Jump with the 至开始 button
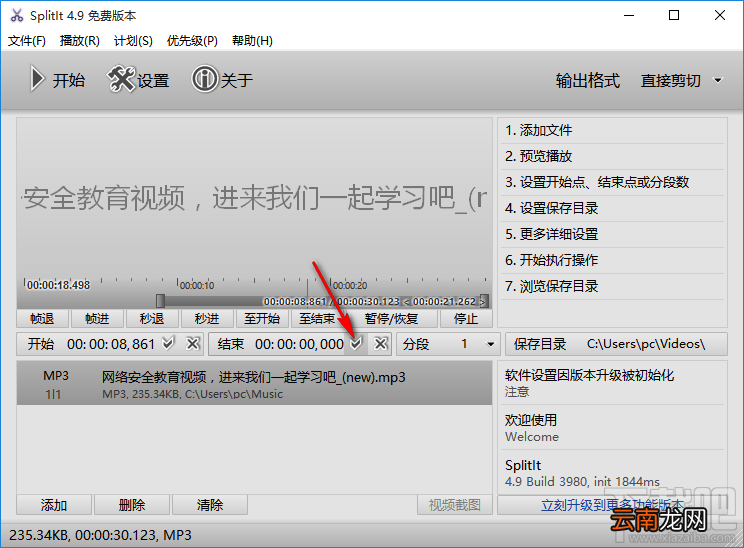Image resolution: width=744 pixels, height=548 pixels. pos(262,318)
